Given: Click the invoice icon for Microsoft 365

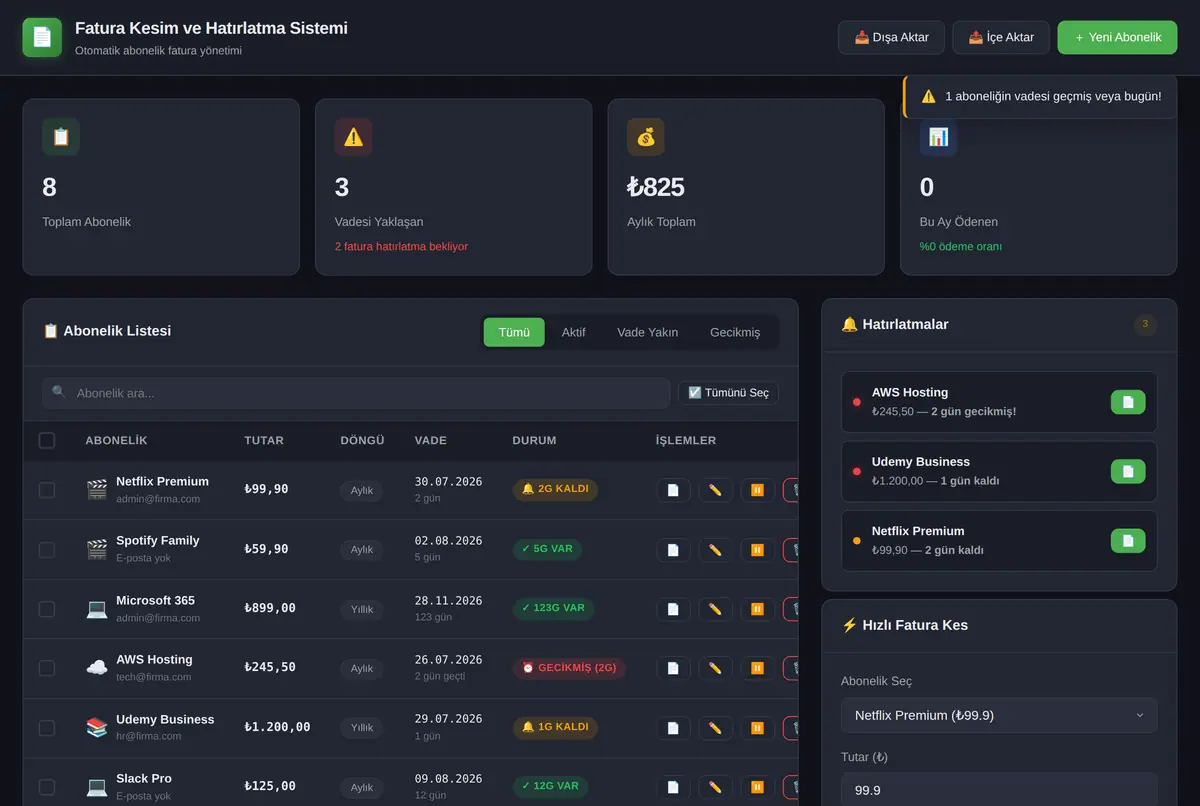Looking at the screenshot, I should tap(673, 609).
